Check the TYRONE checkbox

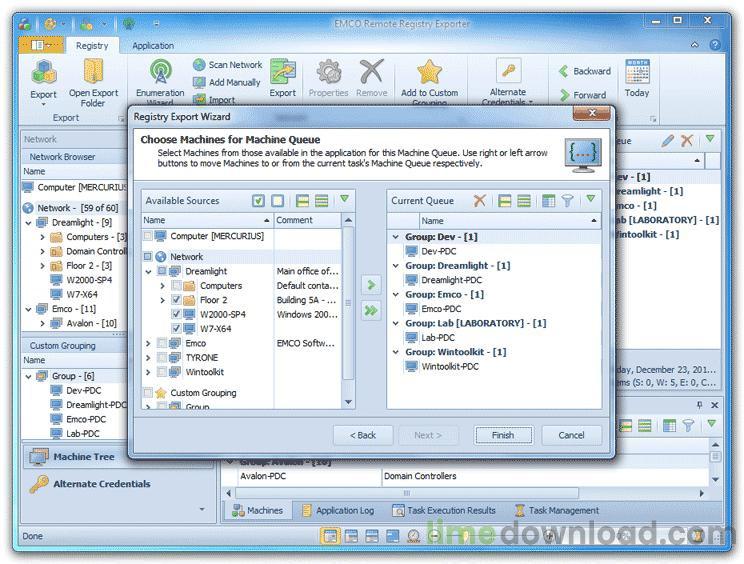(x=162, y=357)
